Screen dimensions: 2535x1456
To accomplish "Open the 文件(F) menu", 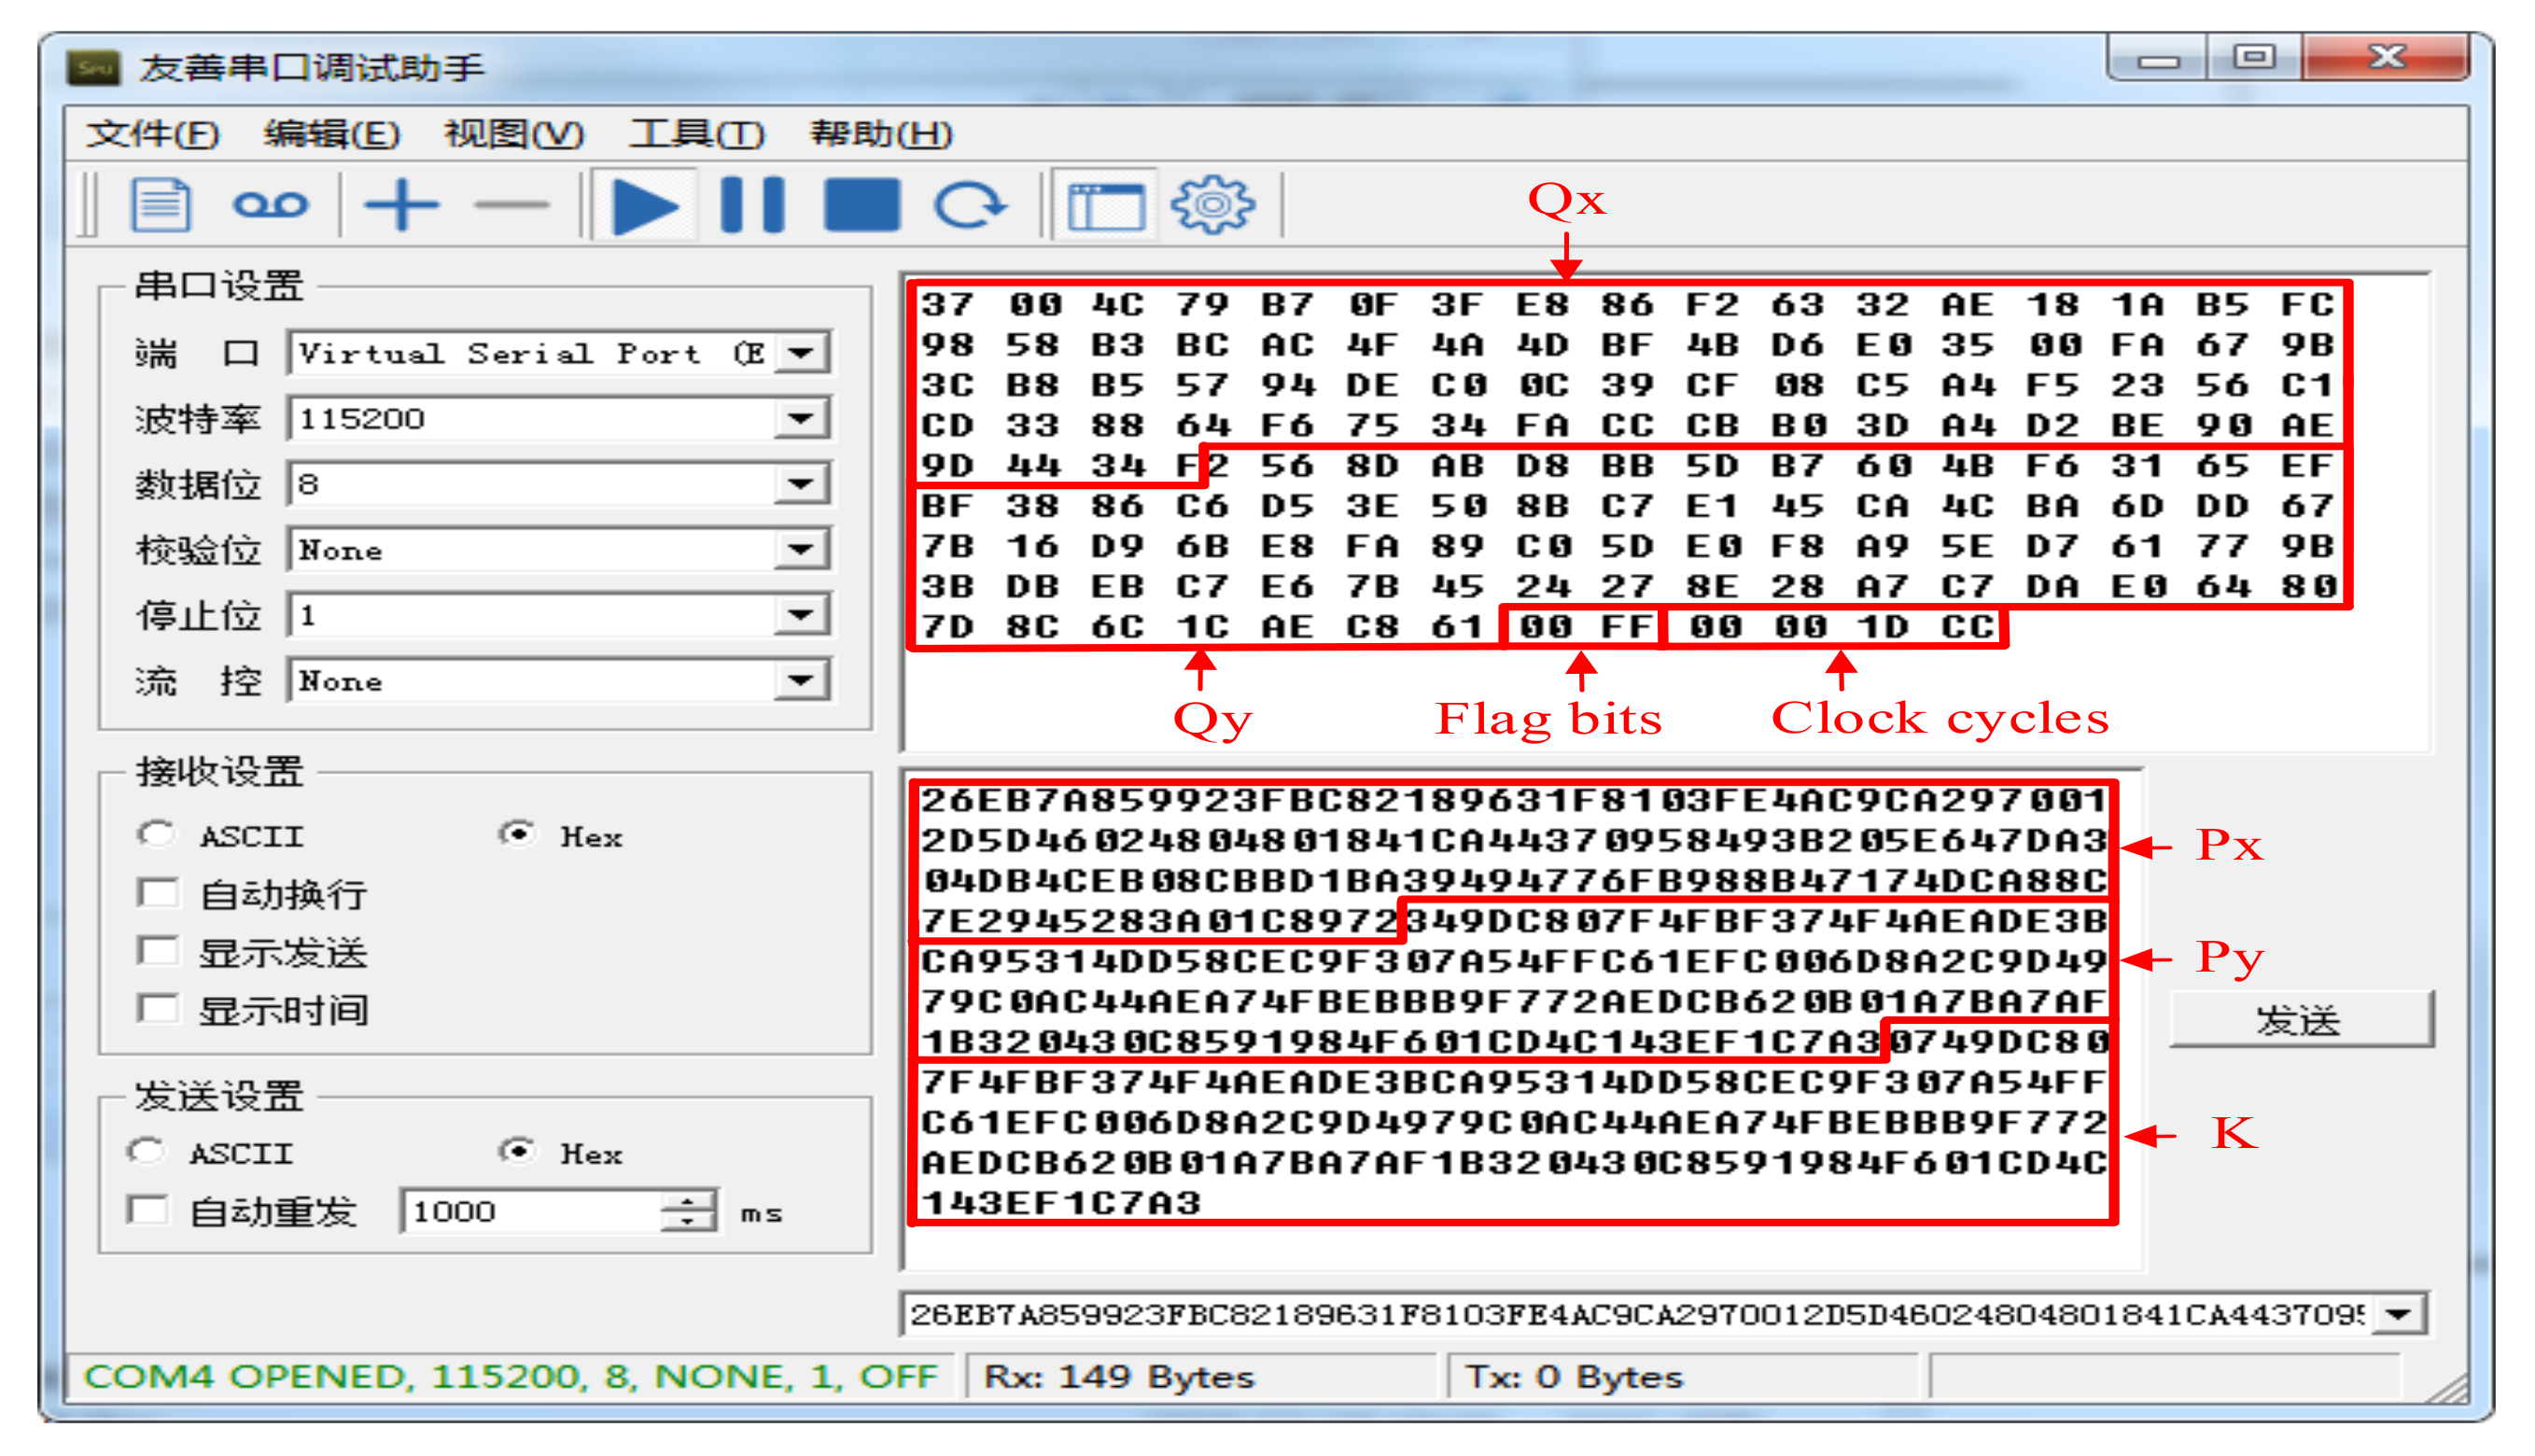I will pyautogui.click(x=152, y=134).
